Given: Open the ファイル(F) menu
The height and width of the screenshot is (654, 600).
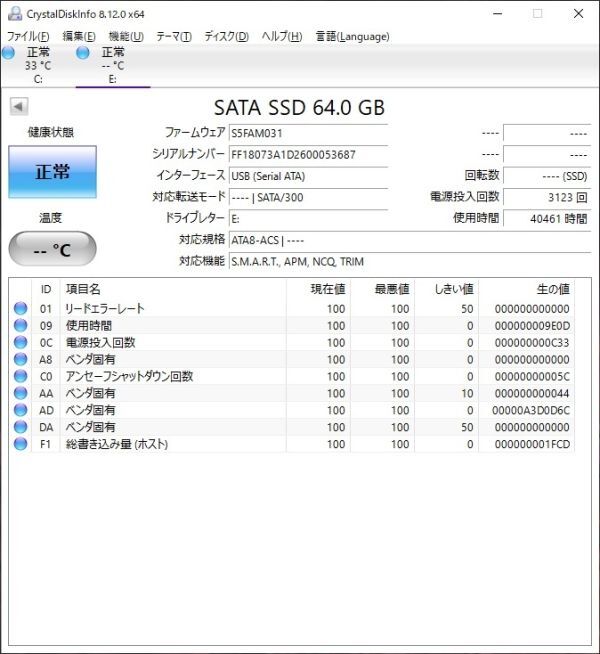Looking at the screenshot, I should 28,37.
